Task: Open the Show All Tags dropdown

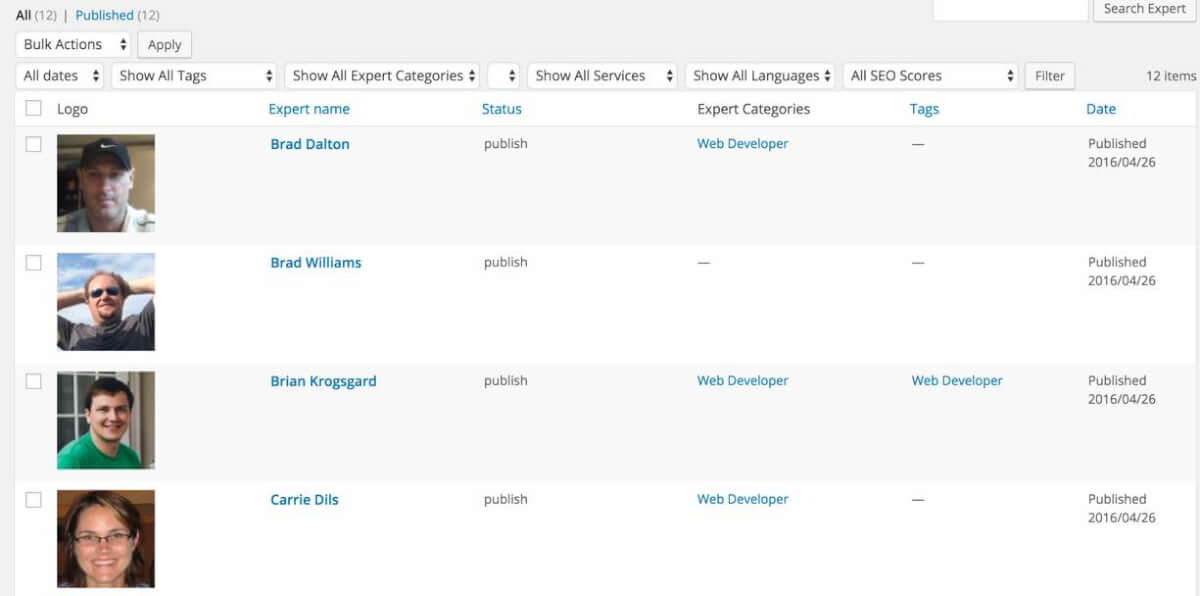Action: coord(195,75)
